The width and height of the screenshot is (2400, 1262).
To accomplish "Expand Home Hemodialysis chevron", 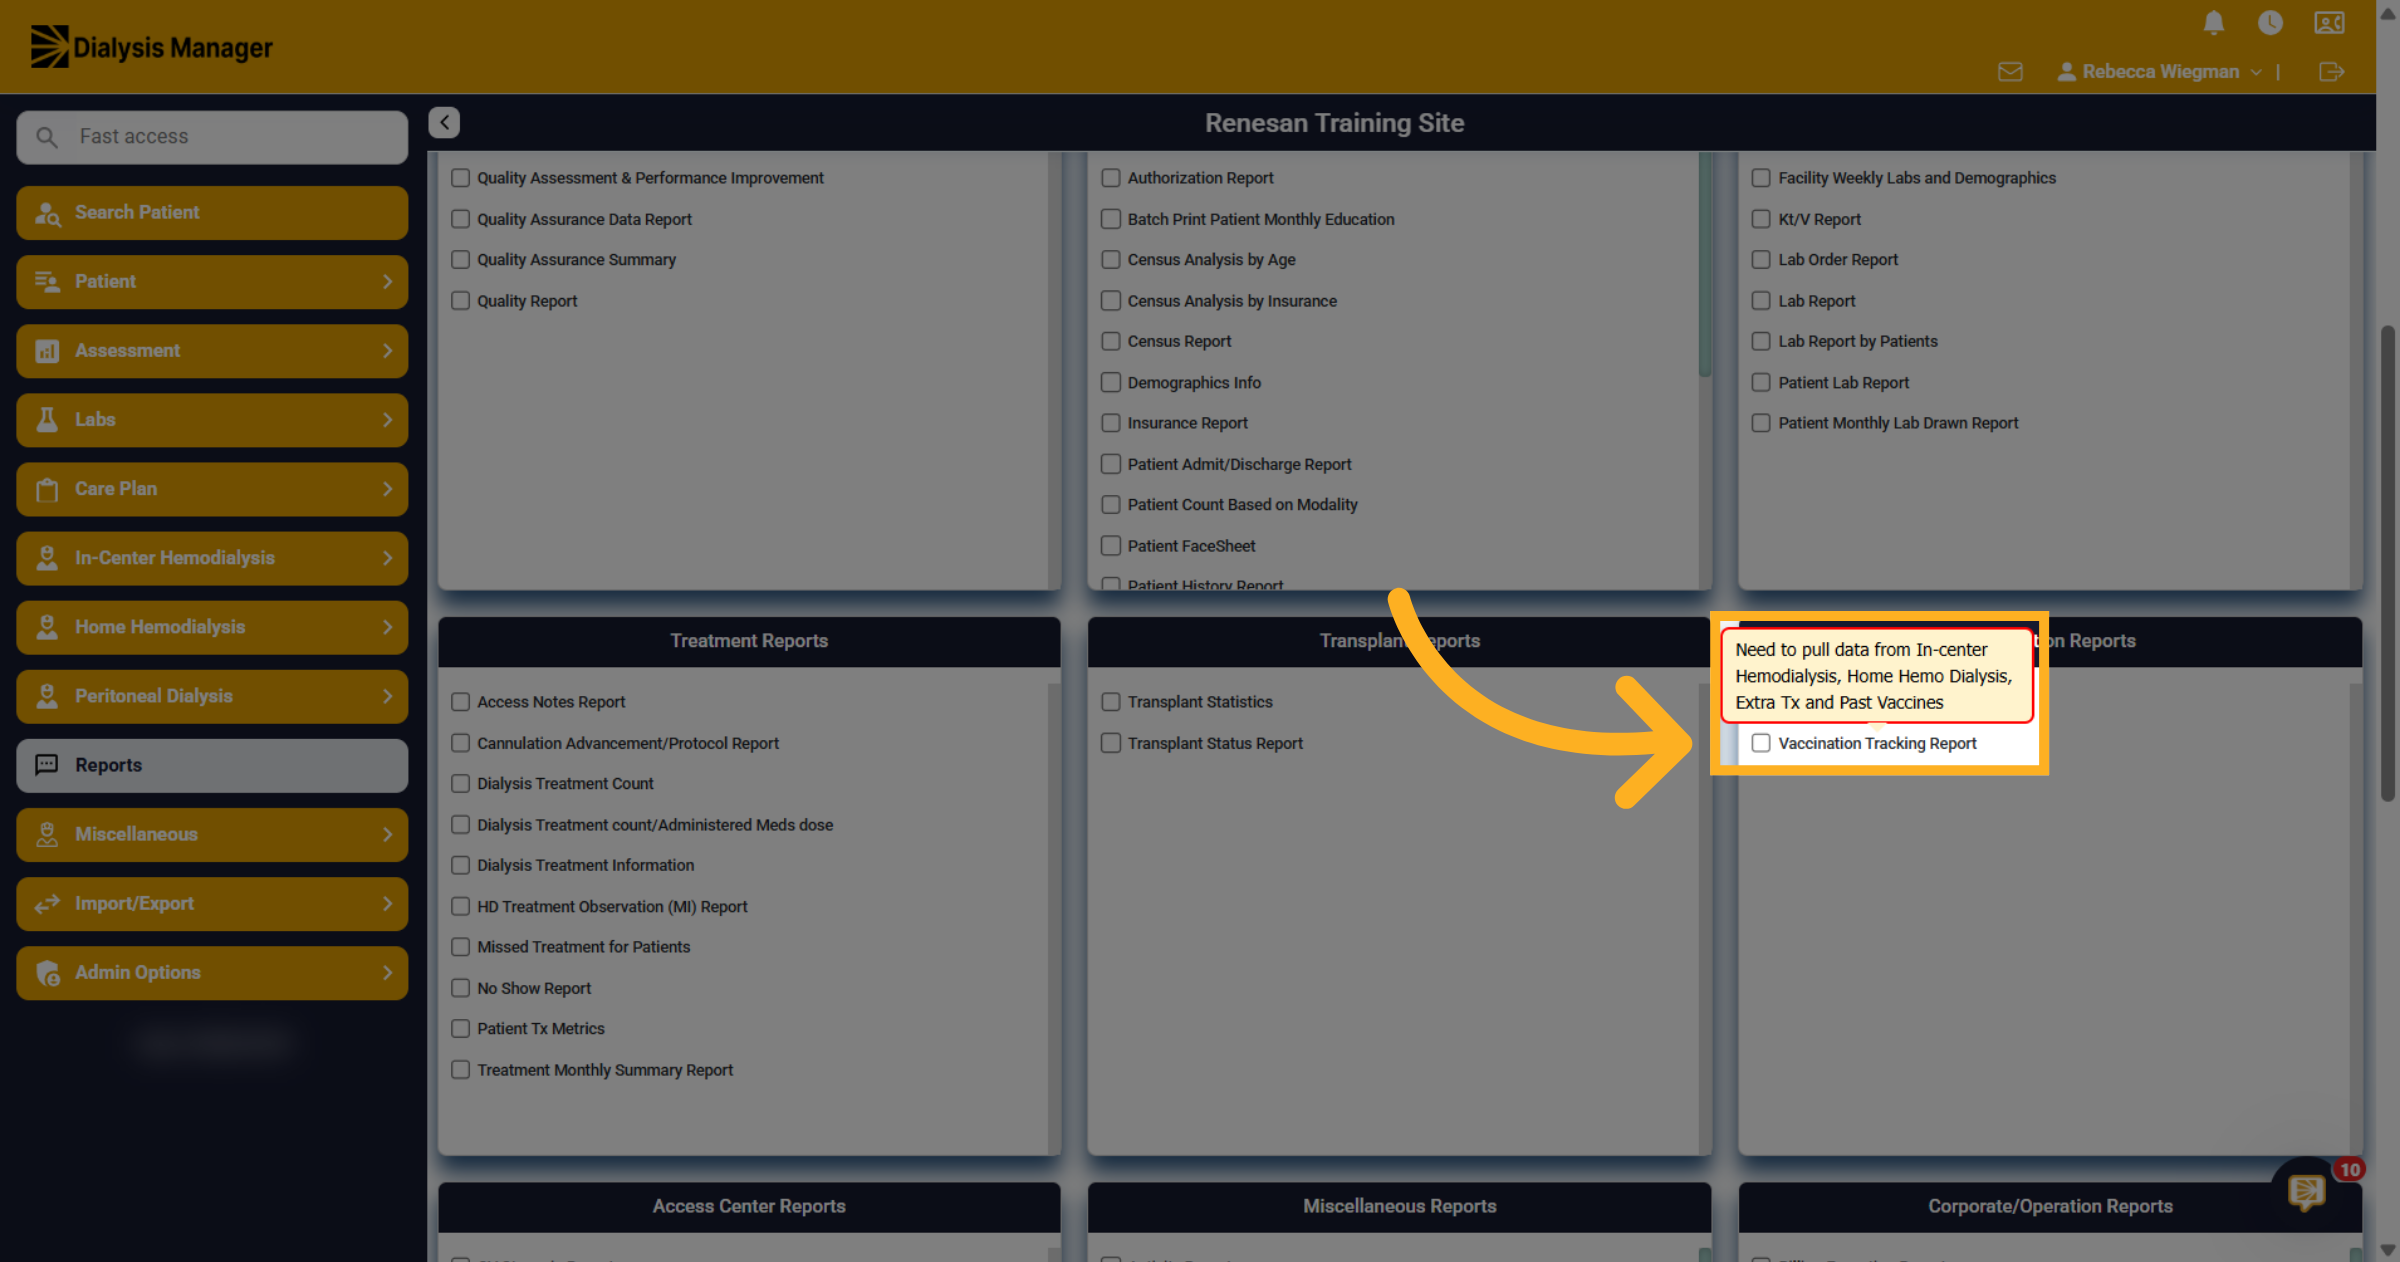I will (388, 627).
